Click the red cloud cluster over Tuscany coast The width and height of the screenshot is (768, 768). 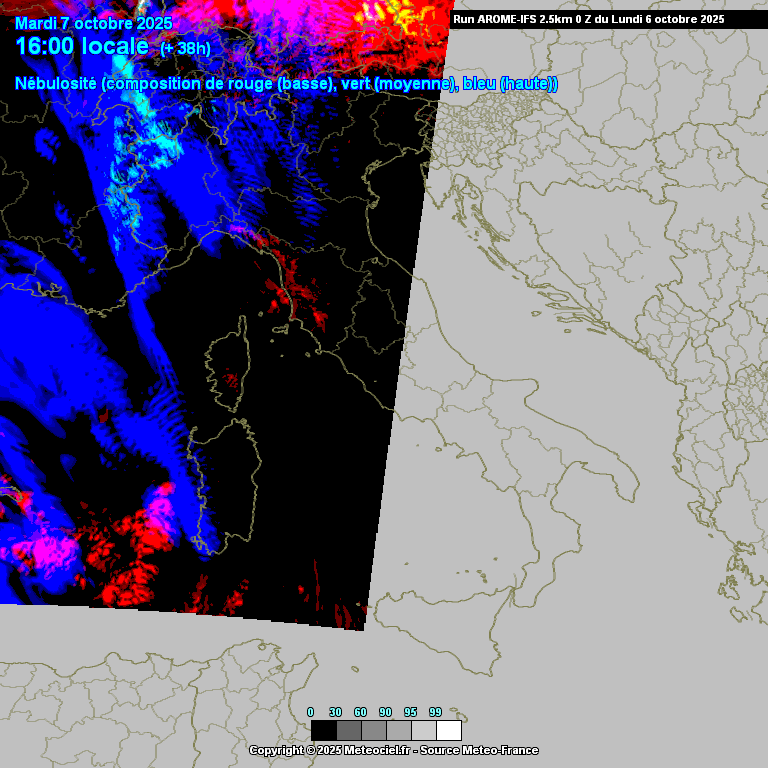[x=290, y=290]
